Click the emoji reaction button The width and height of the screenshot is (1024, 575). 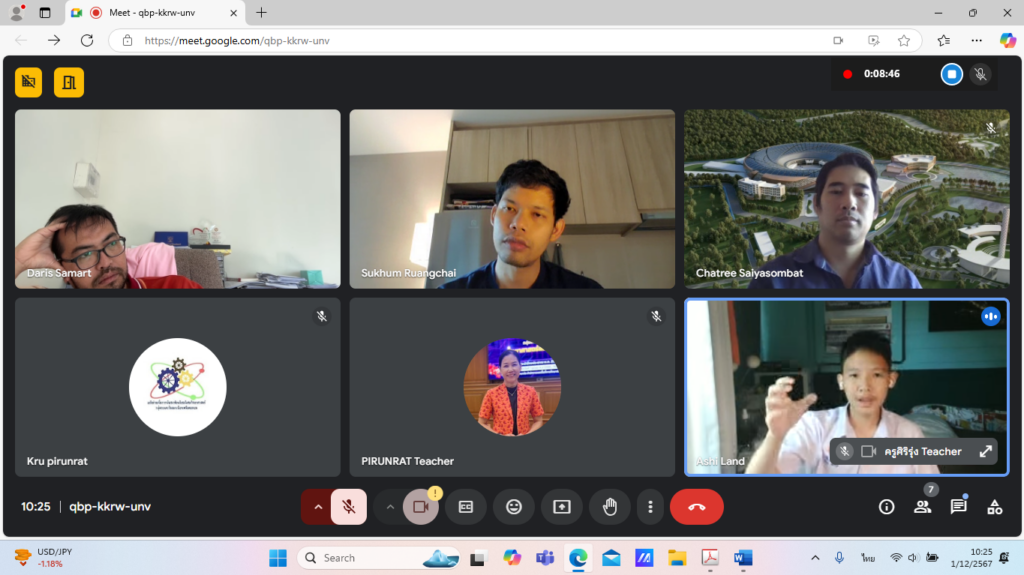coord(514,506)
